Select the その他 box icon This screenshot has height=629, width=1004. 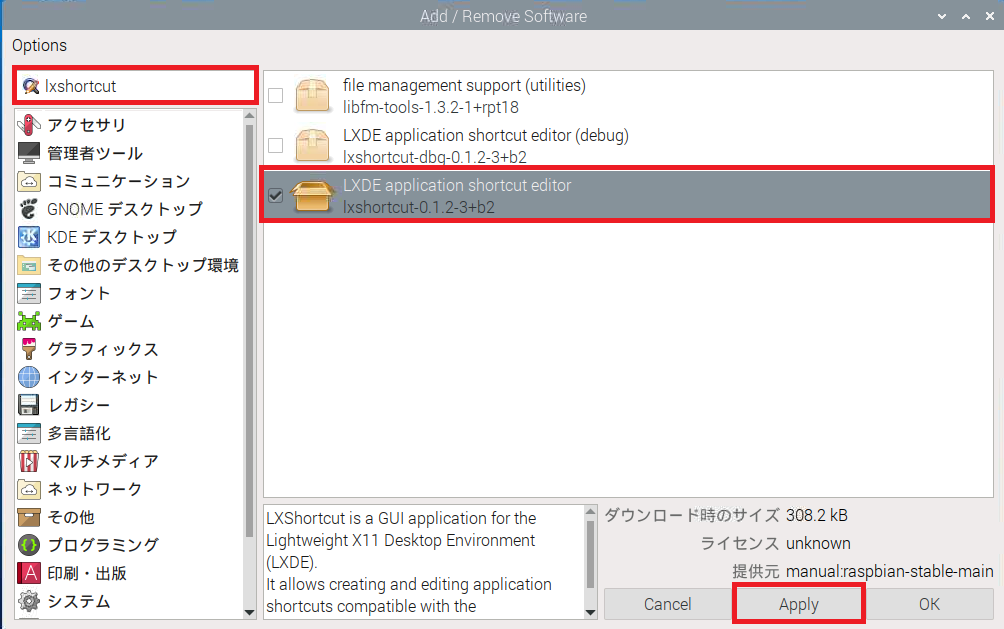click(x=29, y=517)
